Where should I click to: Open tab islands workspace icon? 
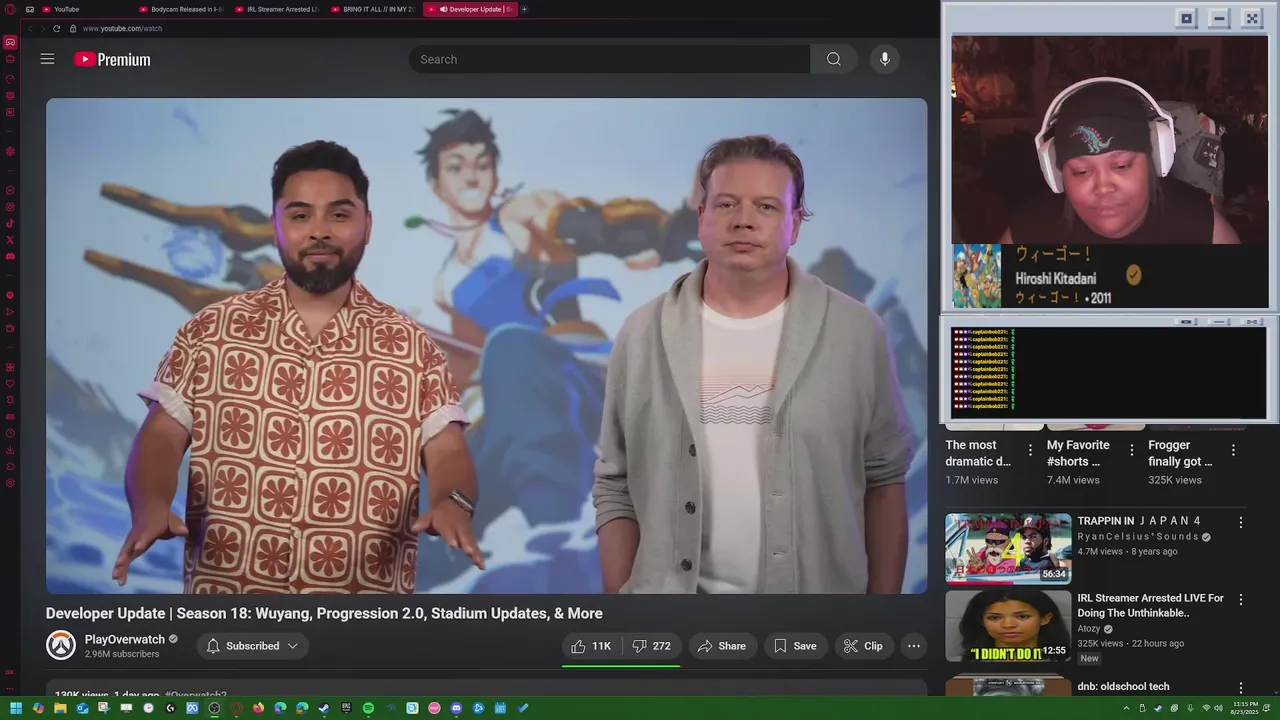pos(30,9)
